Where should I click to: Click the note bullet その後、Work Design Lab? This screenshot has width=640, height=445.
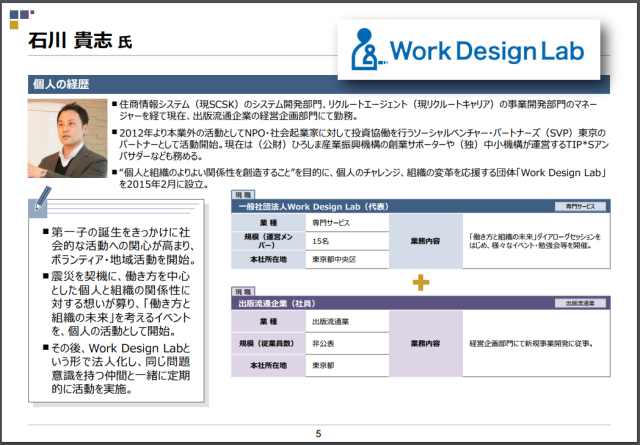coord(117,368)
